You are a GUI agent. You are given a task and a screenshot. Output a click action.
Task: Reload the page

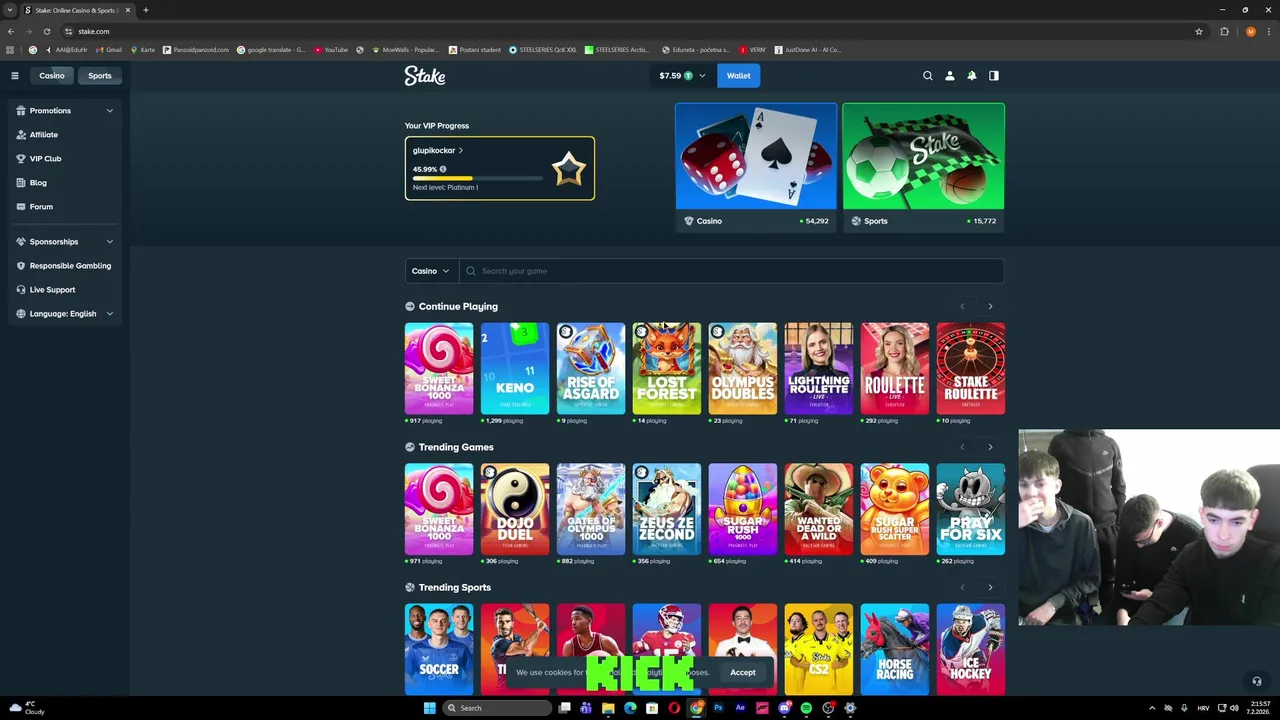pyautogui.click(x=46, y=31)
